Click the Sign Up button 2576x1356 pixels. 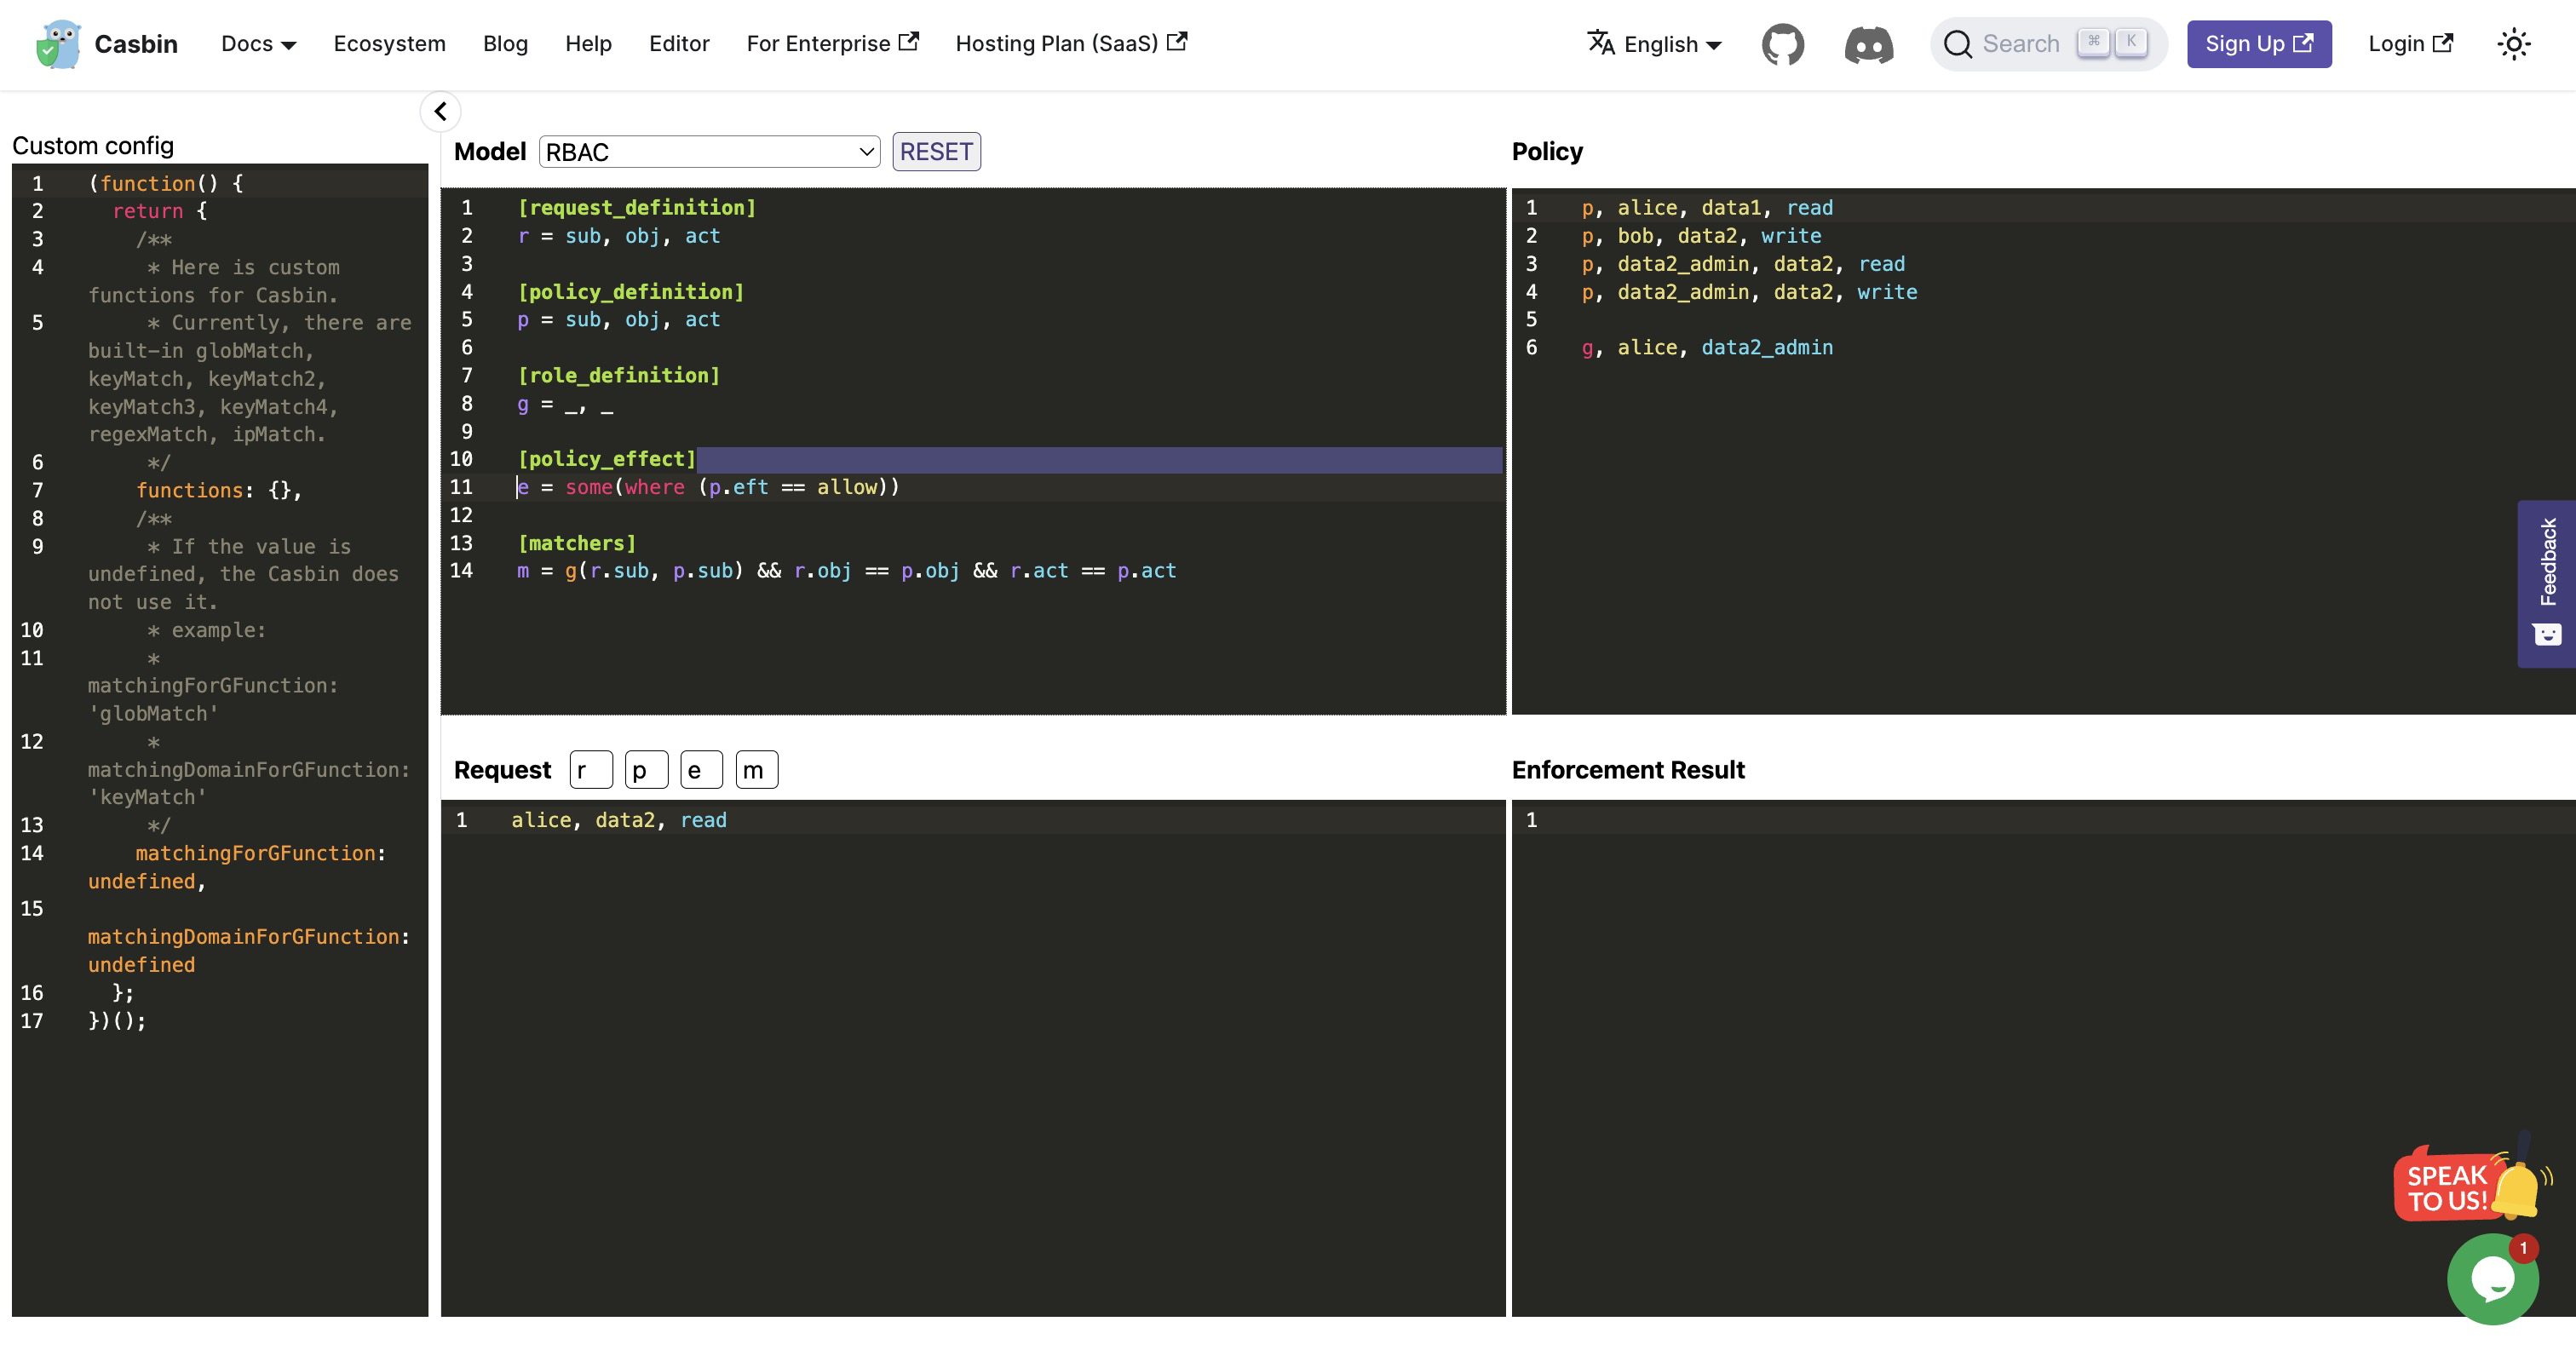(2258, 44)
